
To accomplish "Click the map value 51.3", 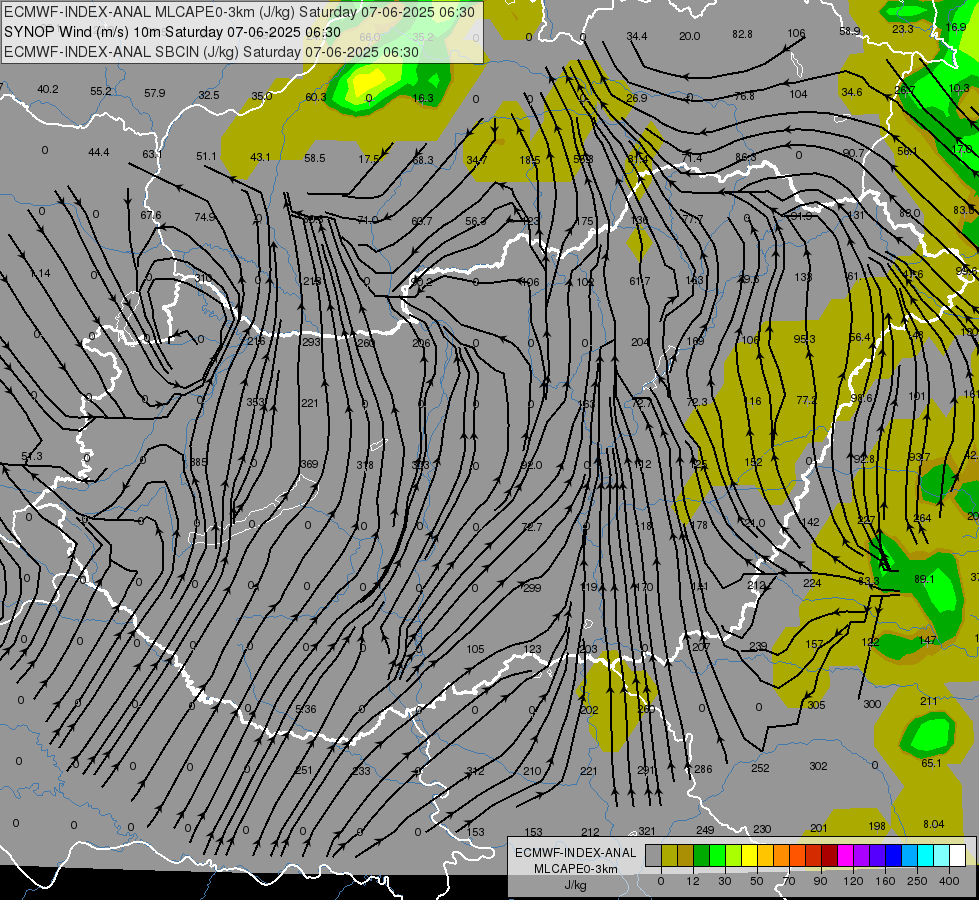I will pos(32,456).
